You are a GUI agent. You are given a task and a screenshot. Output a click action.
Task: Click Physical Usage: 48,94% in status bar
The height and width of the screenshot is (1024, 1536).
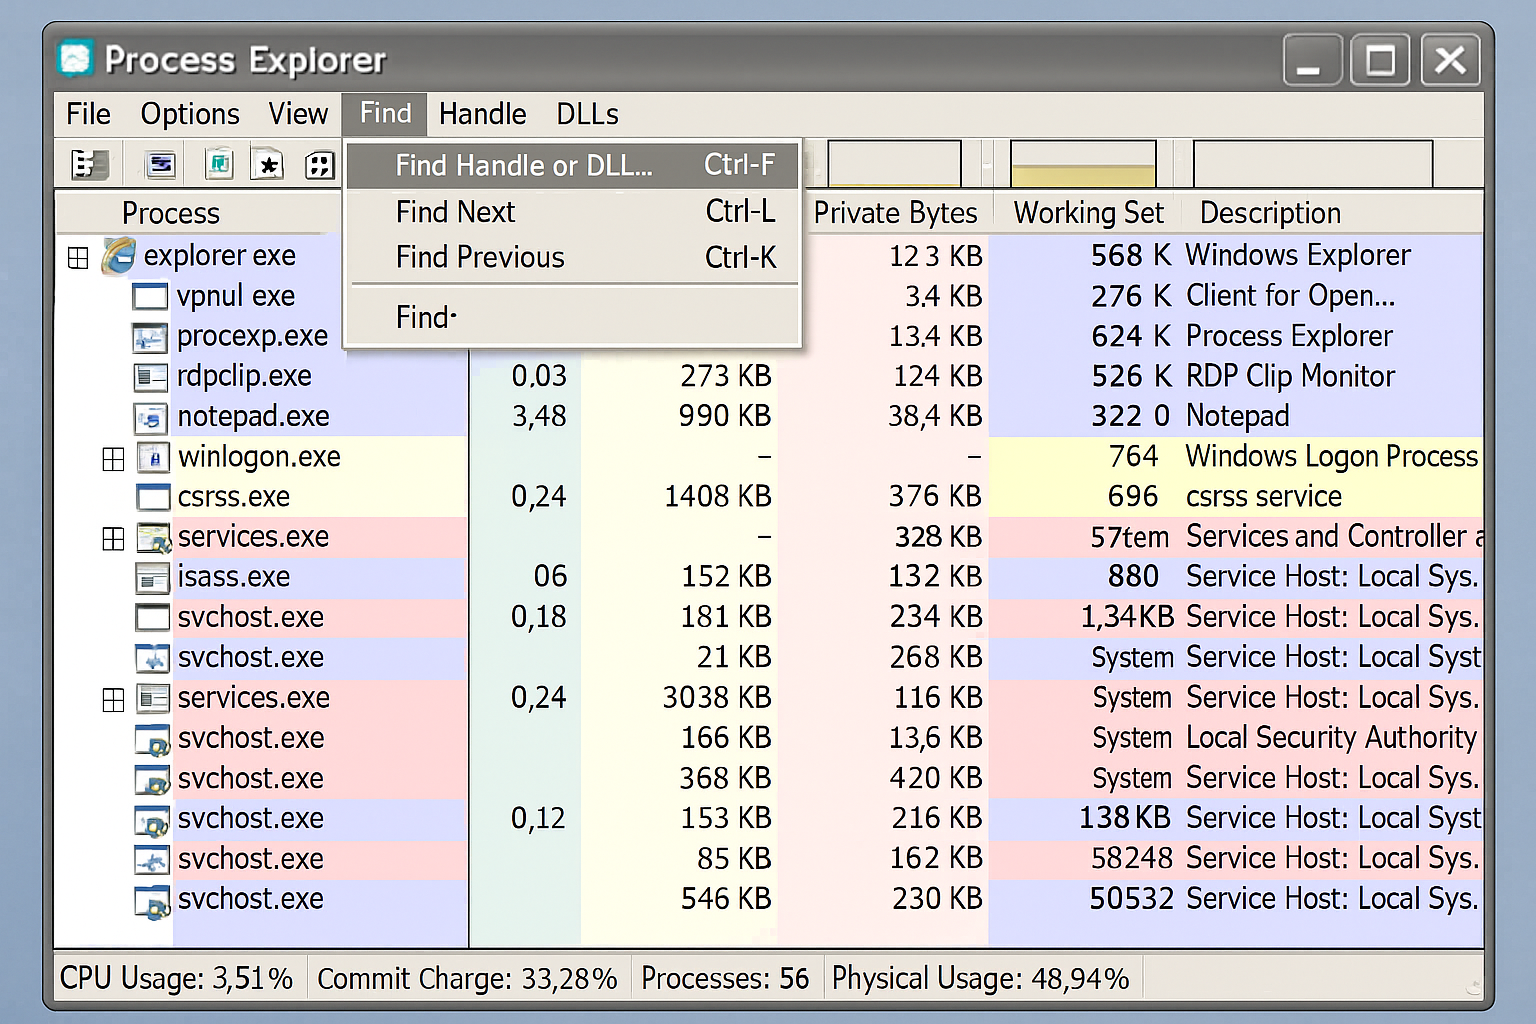[x=981, y=978]
